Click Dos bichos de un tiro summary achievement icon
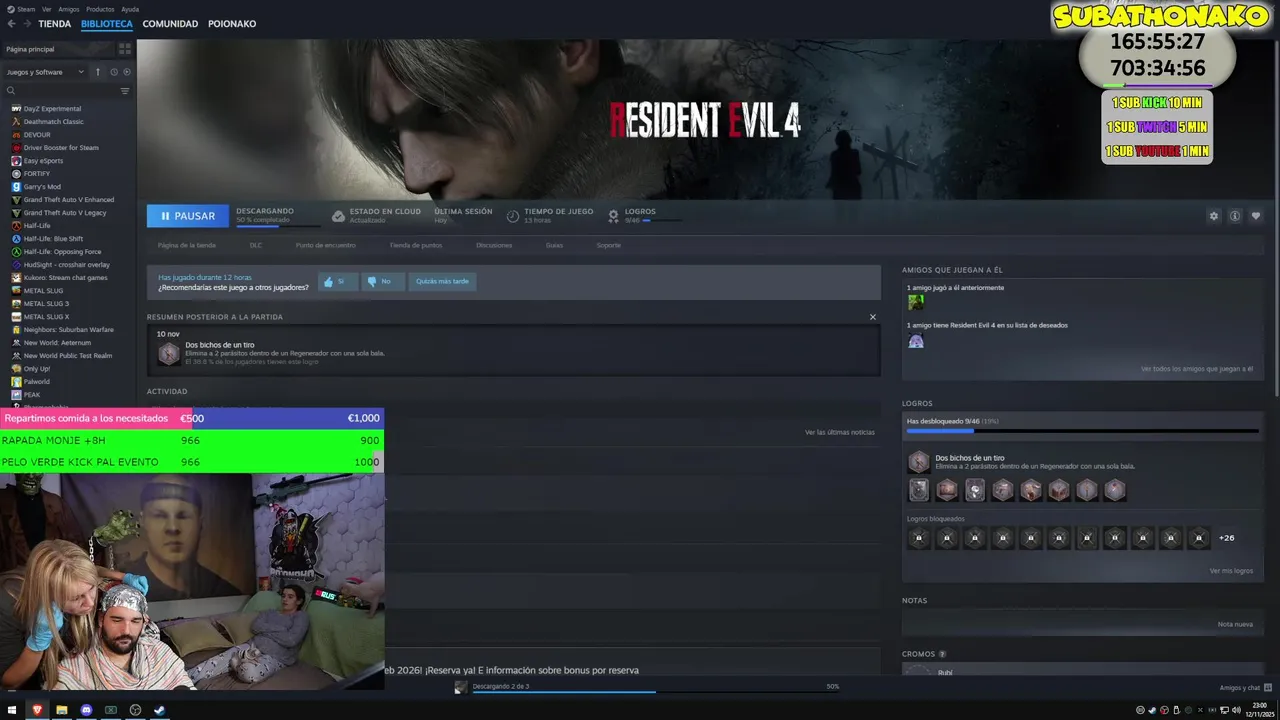The width and height of the screenshot is (1280, 720). [x=169, y=353]
